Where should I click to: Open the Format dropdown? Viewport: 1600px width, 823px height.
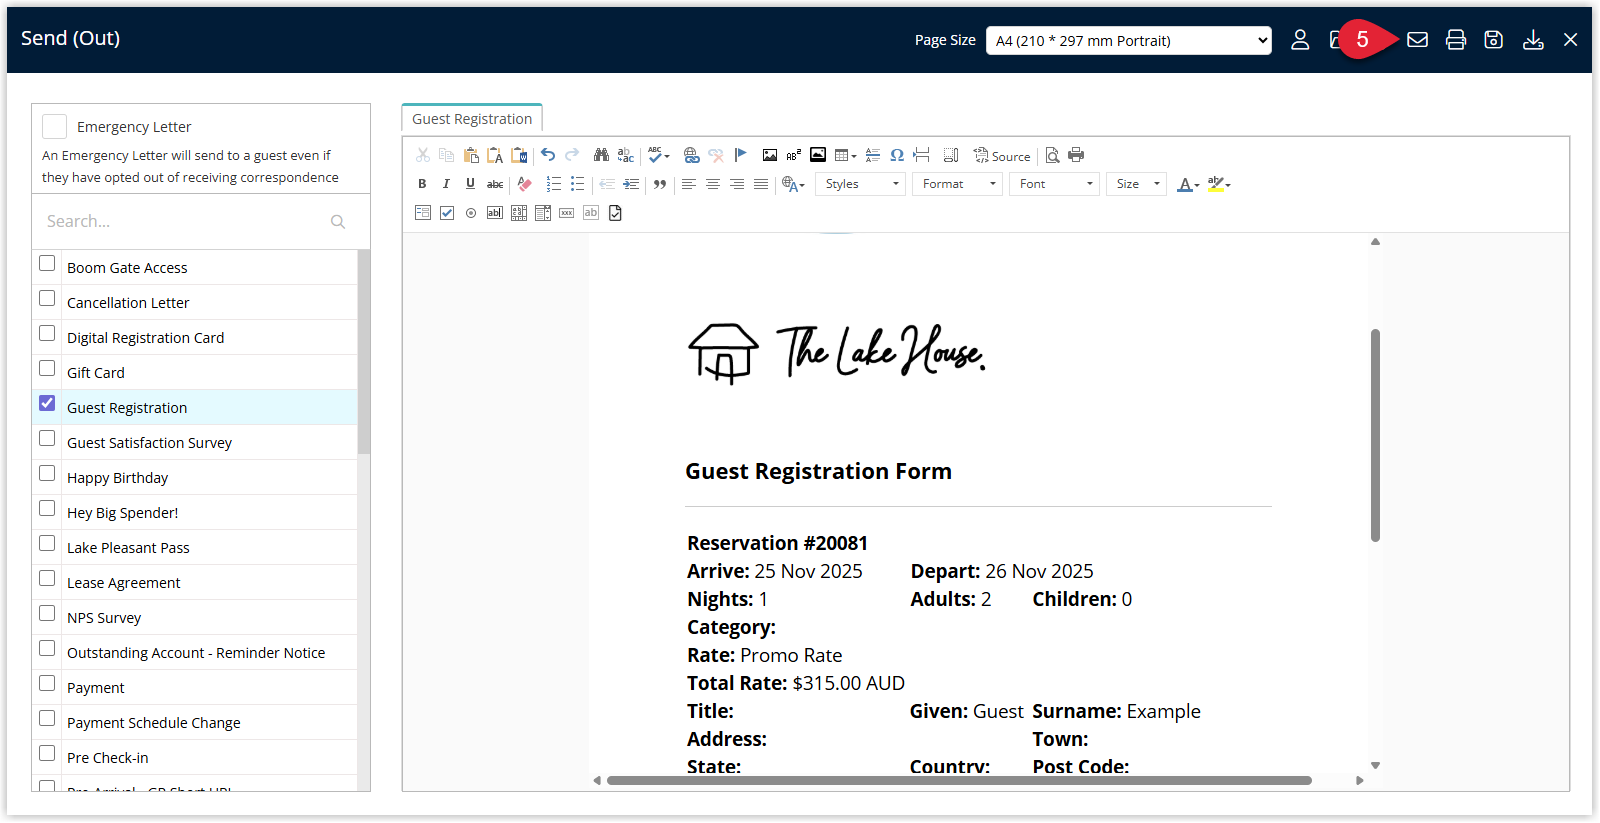pos(957,184)
